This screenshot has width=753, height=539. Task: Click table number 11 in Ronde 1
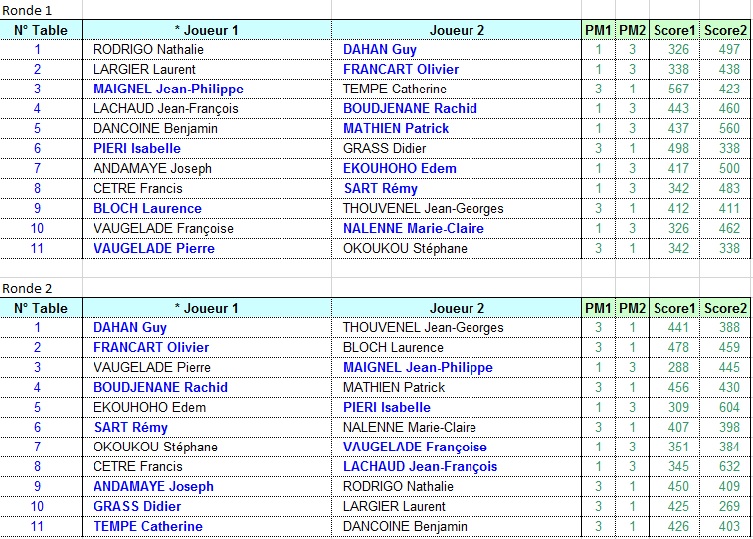pos(37,248)
